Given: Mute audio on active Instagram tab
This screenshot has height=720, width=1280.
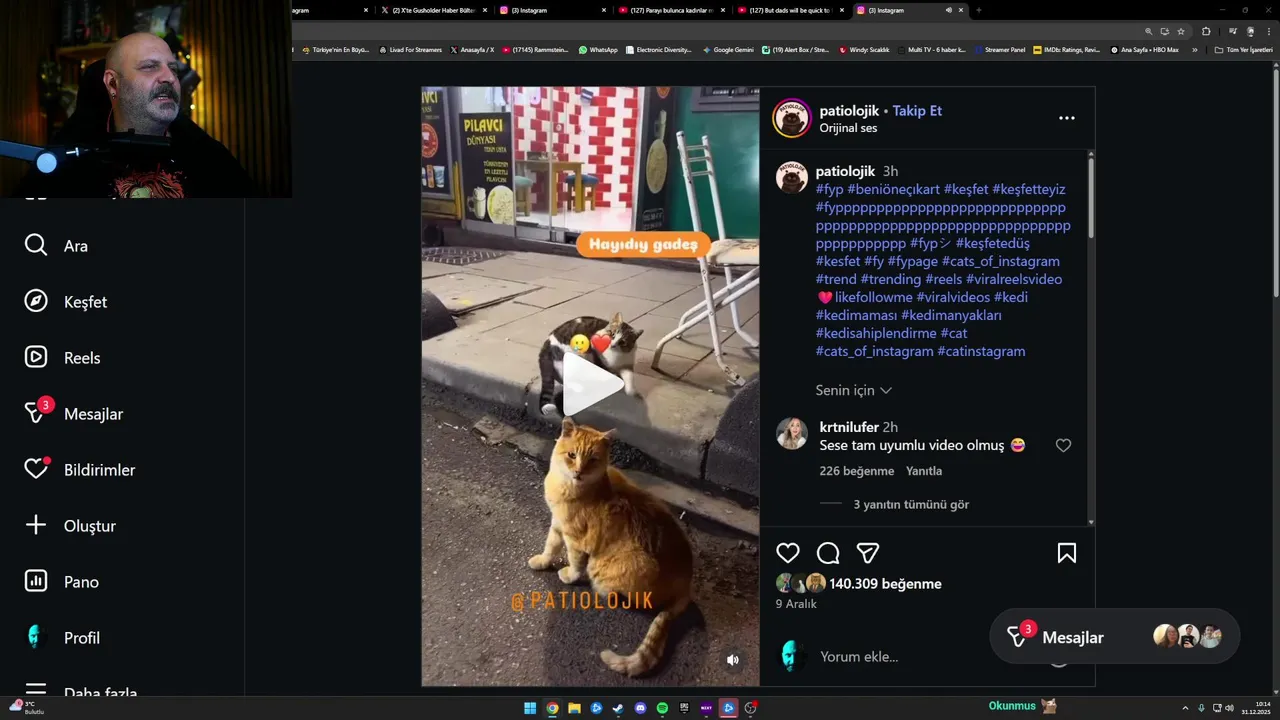Looking at the screenshot, I should pyautogui.click(x=948, y=10).
